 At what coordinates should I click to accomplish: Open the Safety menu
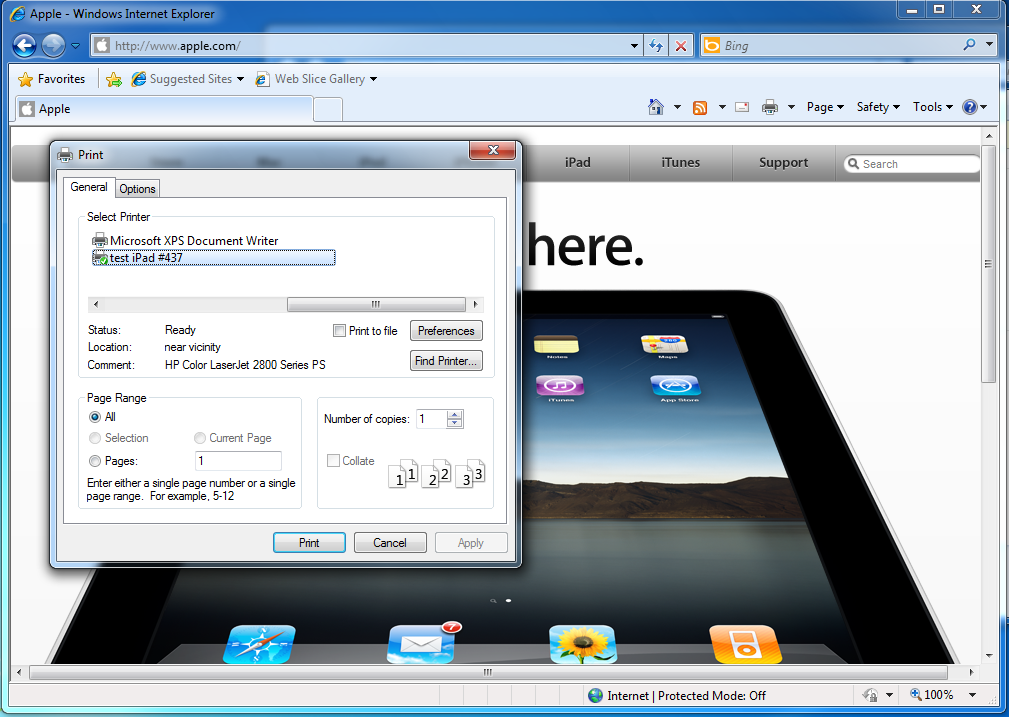[878, 107]
